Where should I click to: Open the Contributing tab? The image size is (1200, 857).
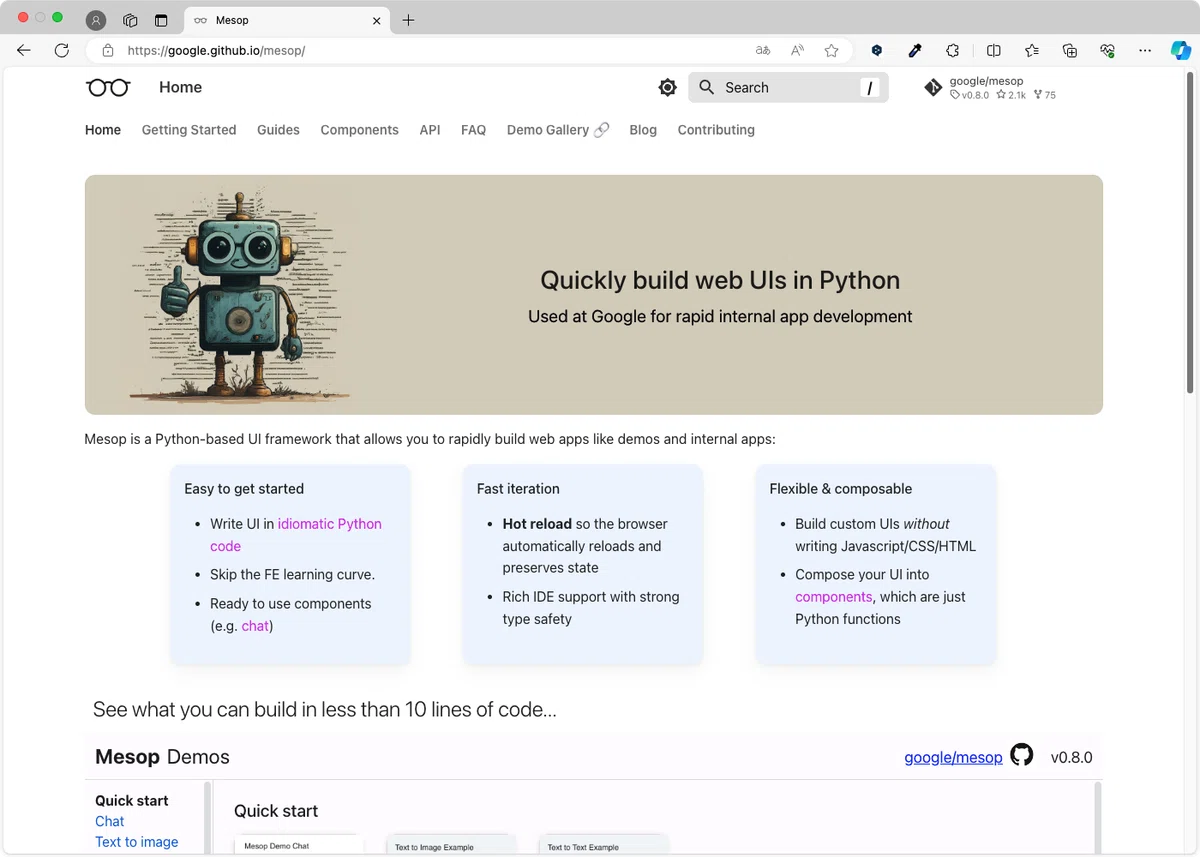tap(716, 130)
